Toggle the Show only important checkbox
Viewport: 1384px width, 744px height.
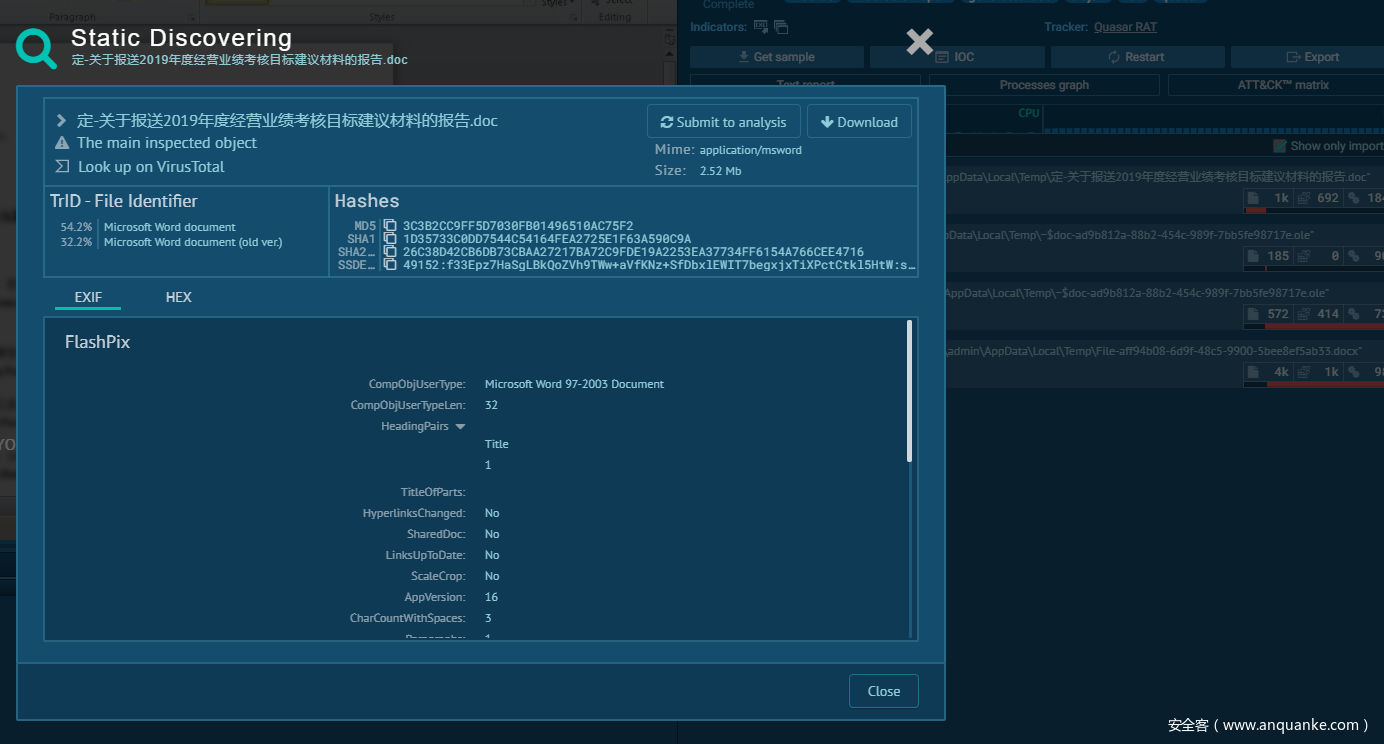pos(1280,146)
